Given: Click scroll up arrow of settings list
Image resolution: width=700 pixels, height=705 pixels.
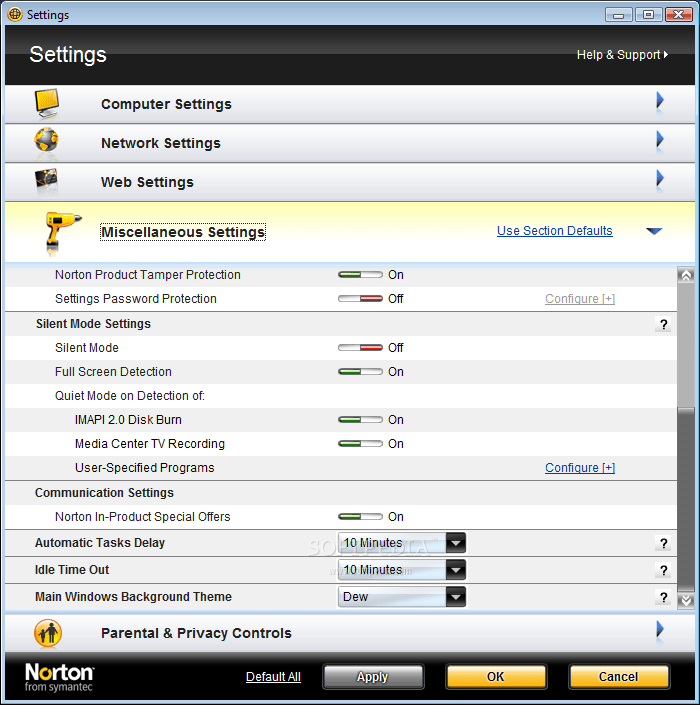Looking at the screenshot, I should point(686,275).
